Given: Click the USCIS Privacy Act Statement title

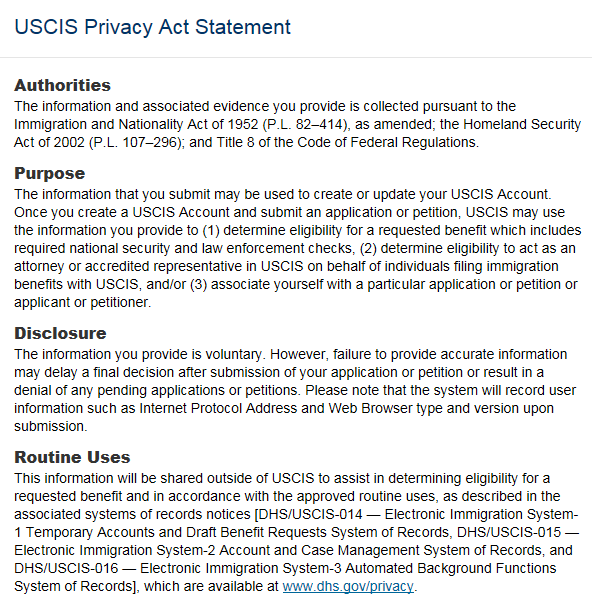Looking at the screenshot, I should [x=152, y=27].
